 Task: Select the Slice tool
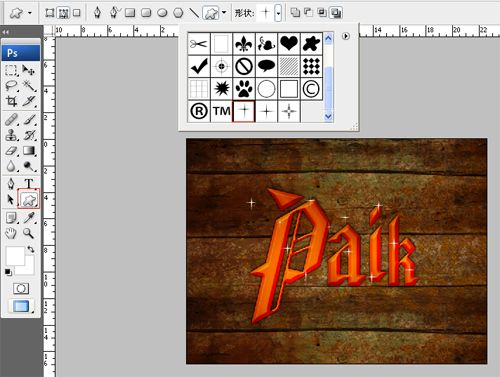tap(29, 101)
